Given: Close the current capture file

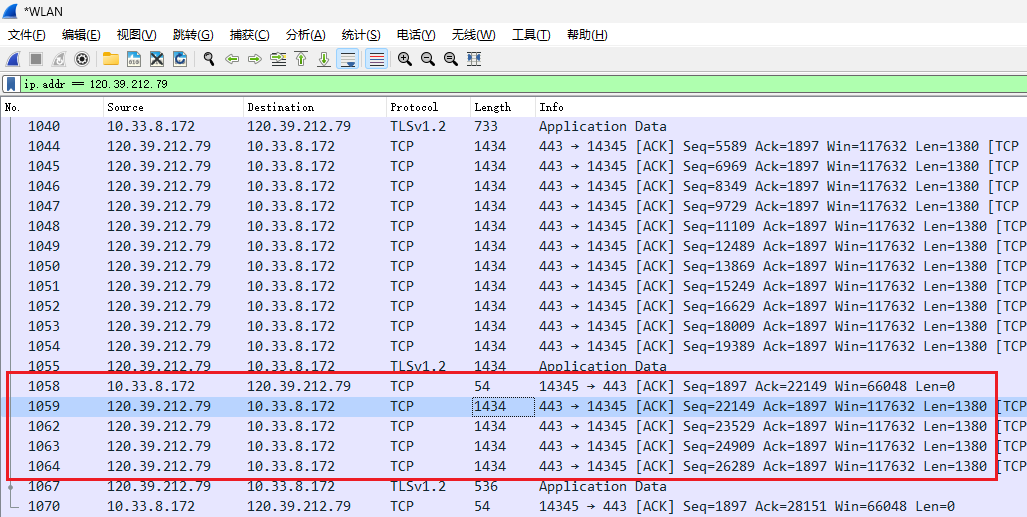Looking at the screenshot, I should pyautogui.click(x=157, y=59).
